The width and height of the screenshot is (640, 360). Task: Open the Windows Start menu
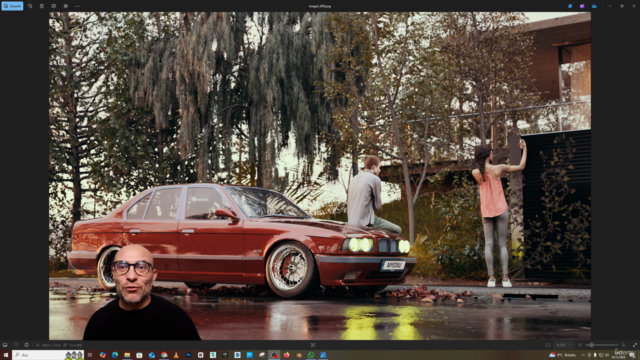coord(5,355)
